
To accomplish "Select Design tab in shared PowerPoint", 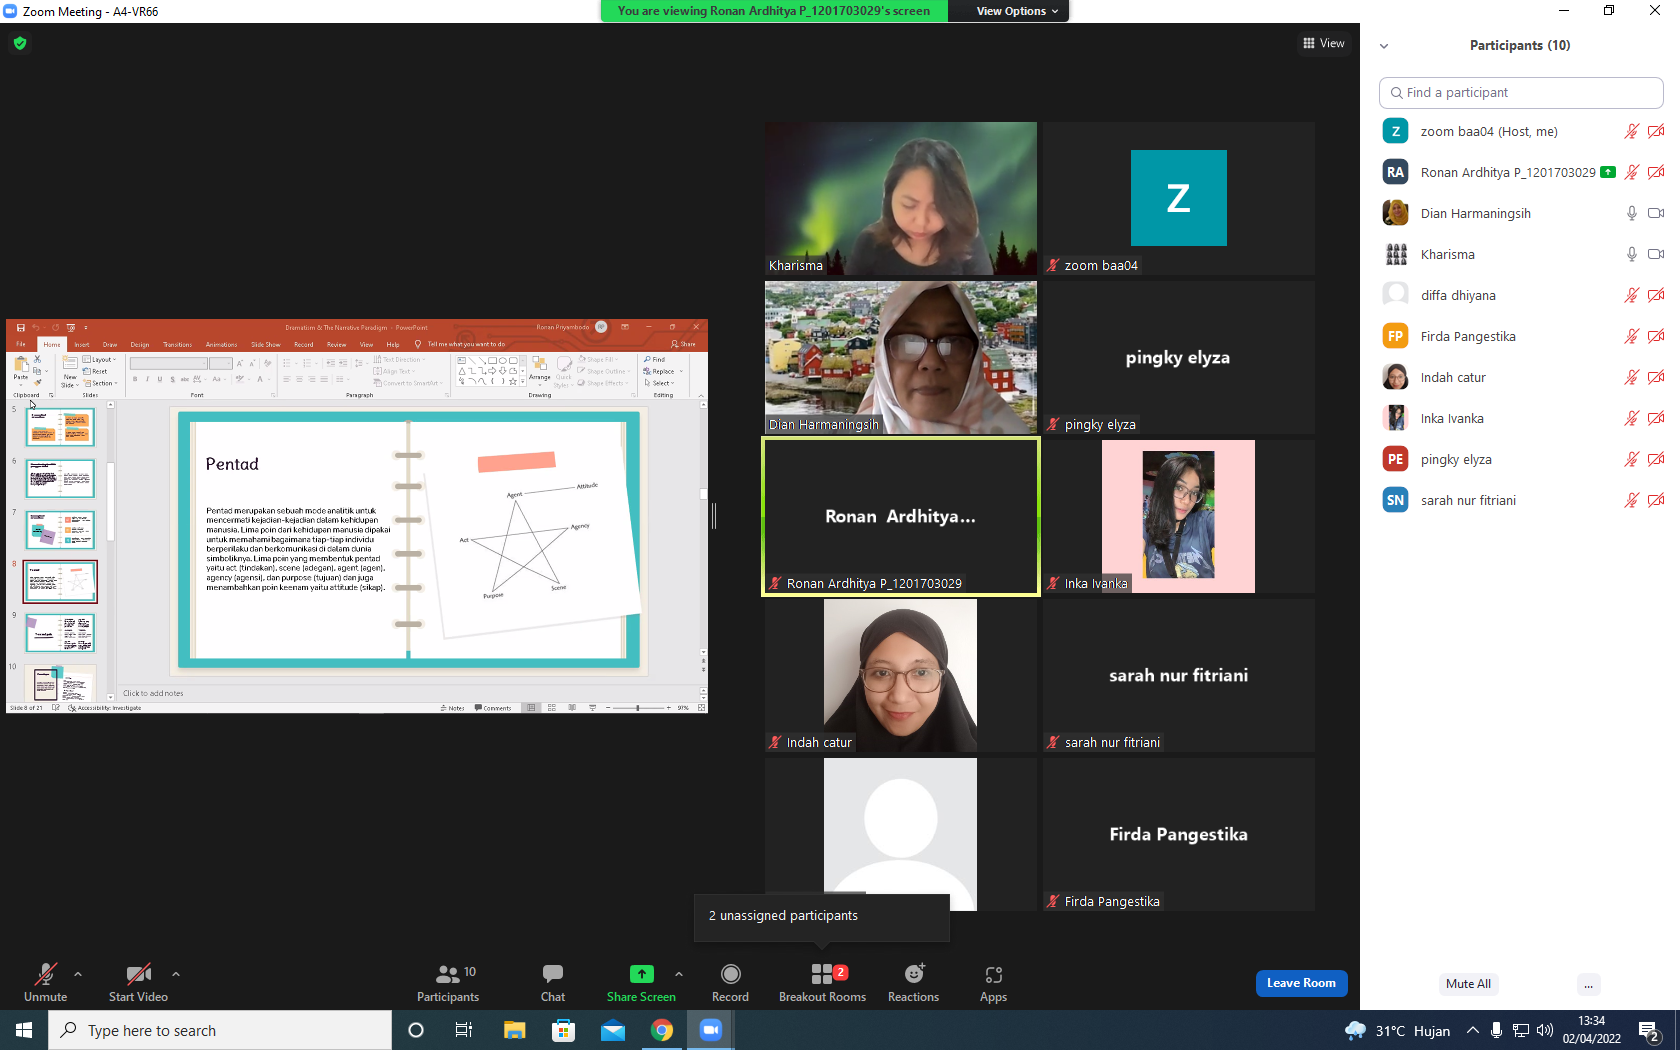I will point(140,344).
